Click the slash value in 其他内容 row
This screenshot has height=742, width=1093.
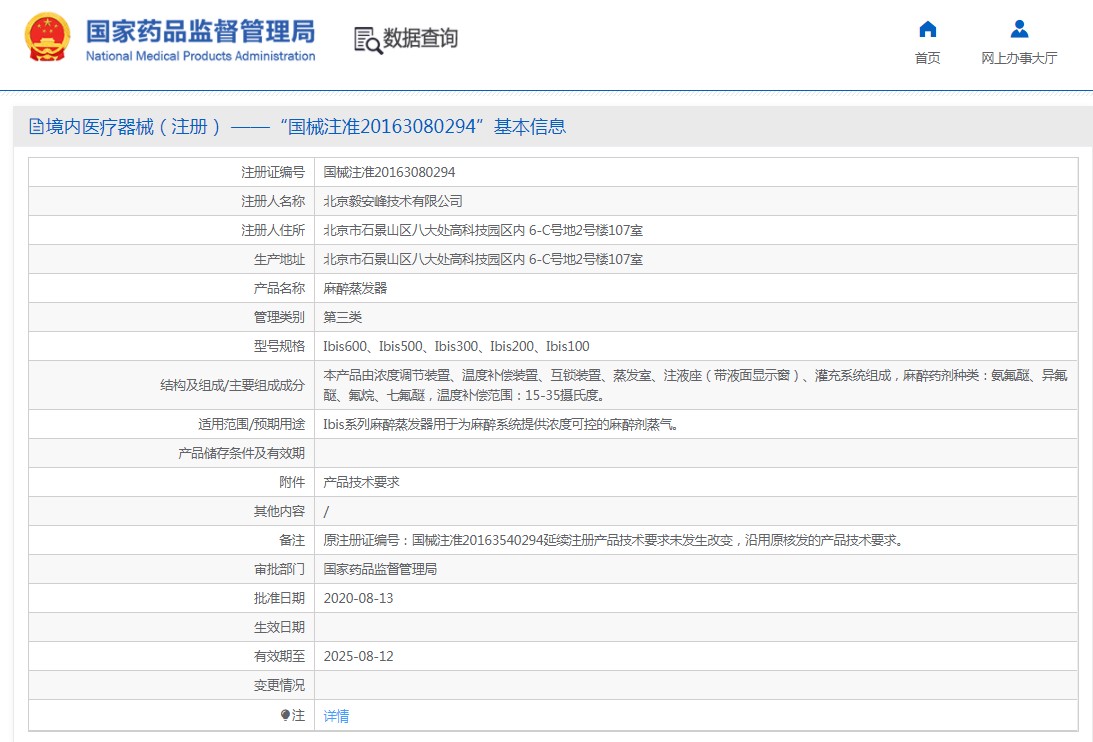(326, 512)
